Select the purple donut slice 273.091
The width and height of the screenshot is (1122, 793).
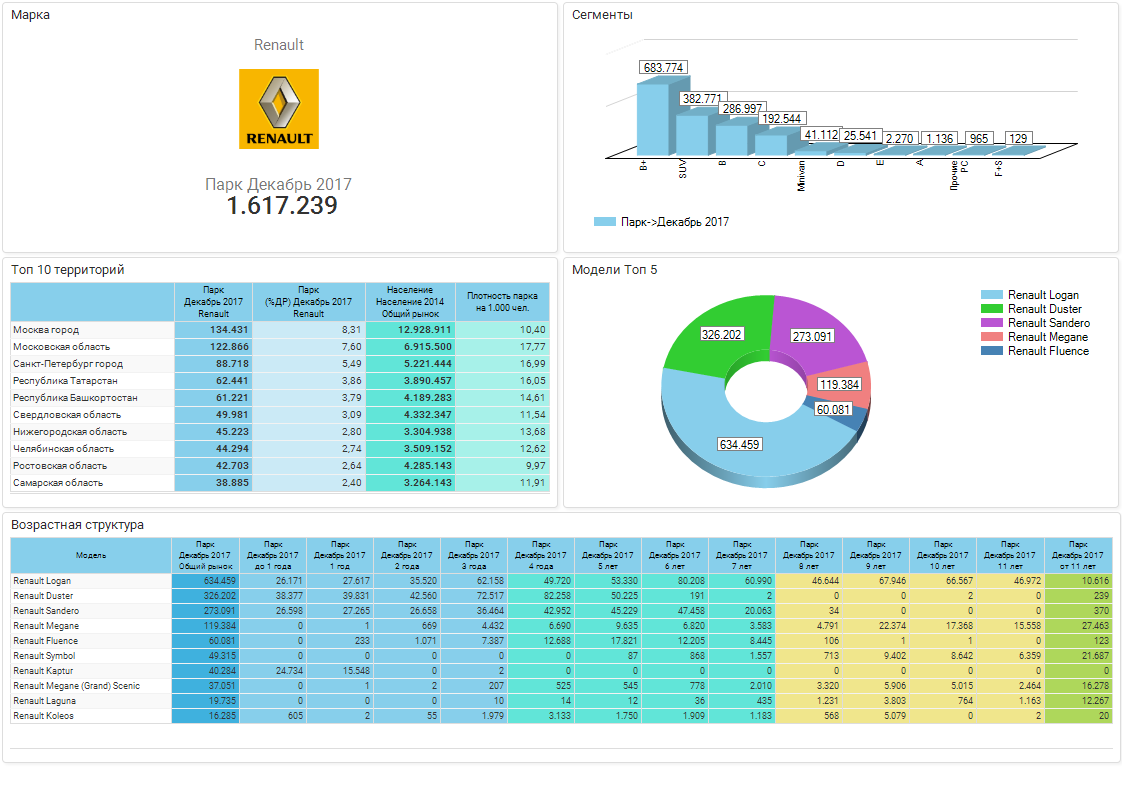tap(812, 336)
